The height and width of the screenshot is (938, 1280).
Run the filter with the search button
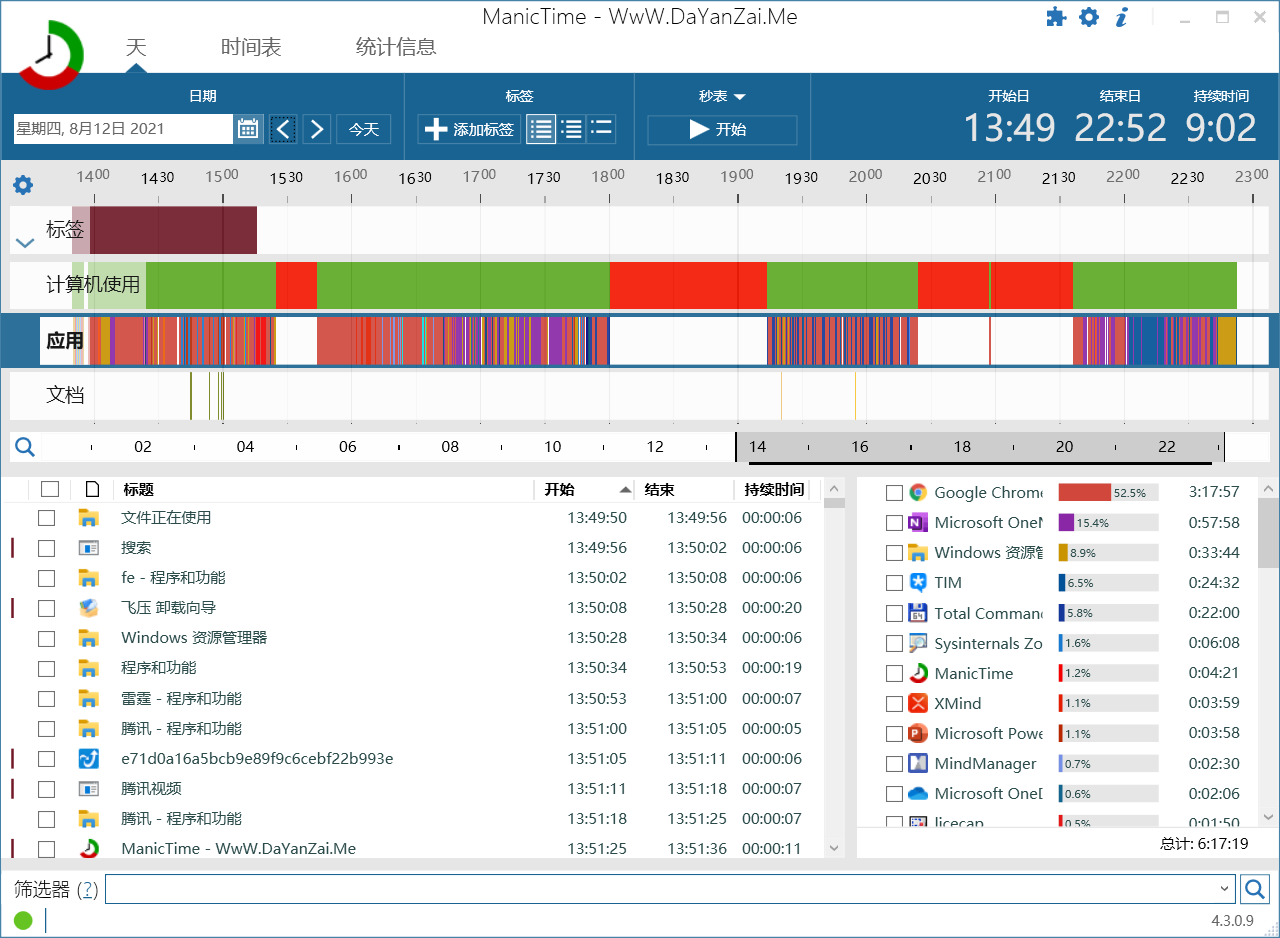click(x=1255, y=888)
